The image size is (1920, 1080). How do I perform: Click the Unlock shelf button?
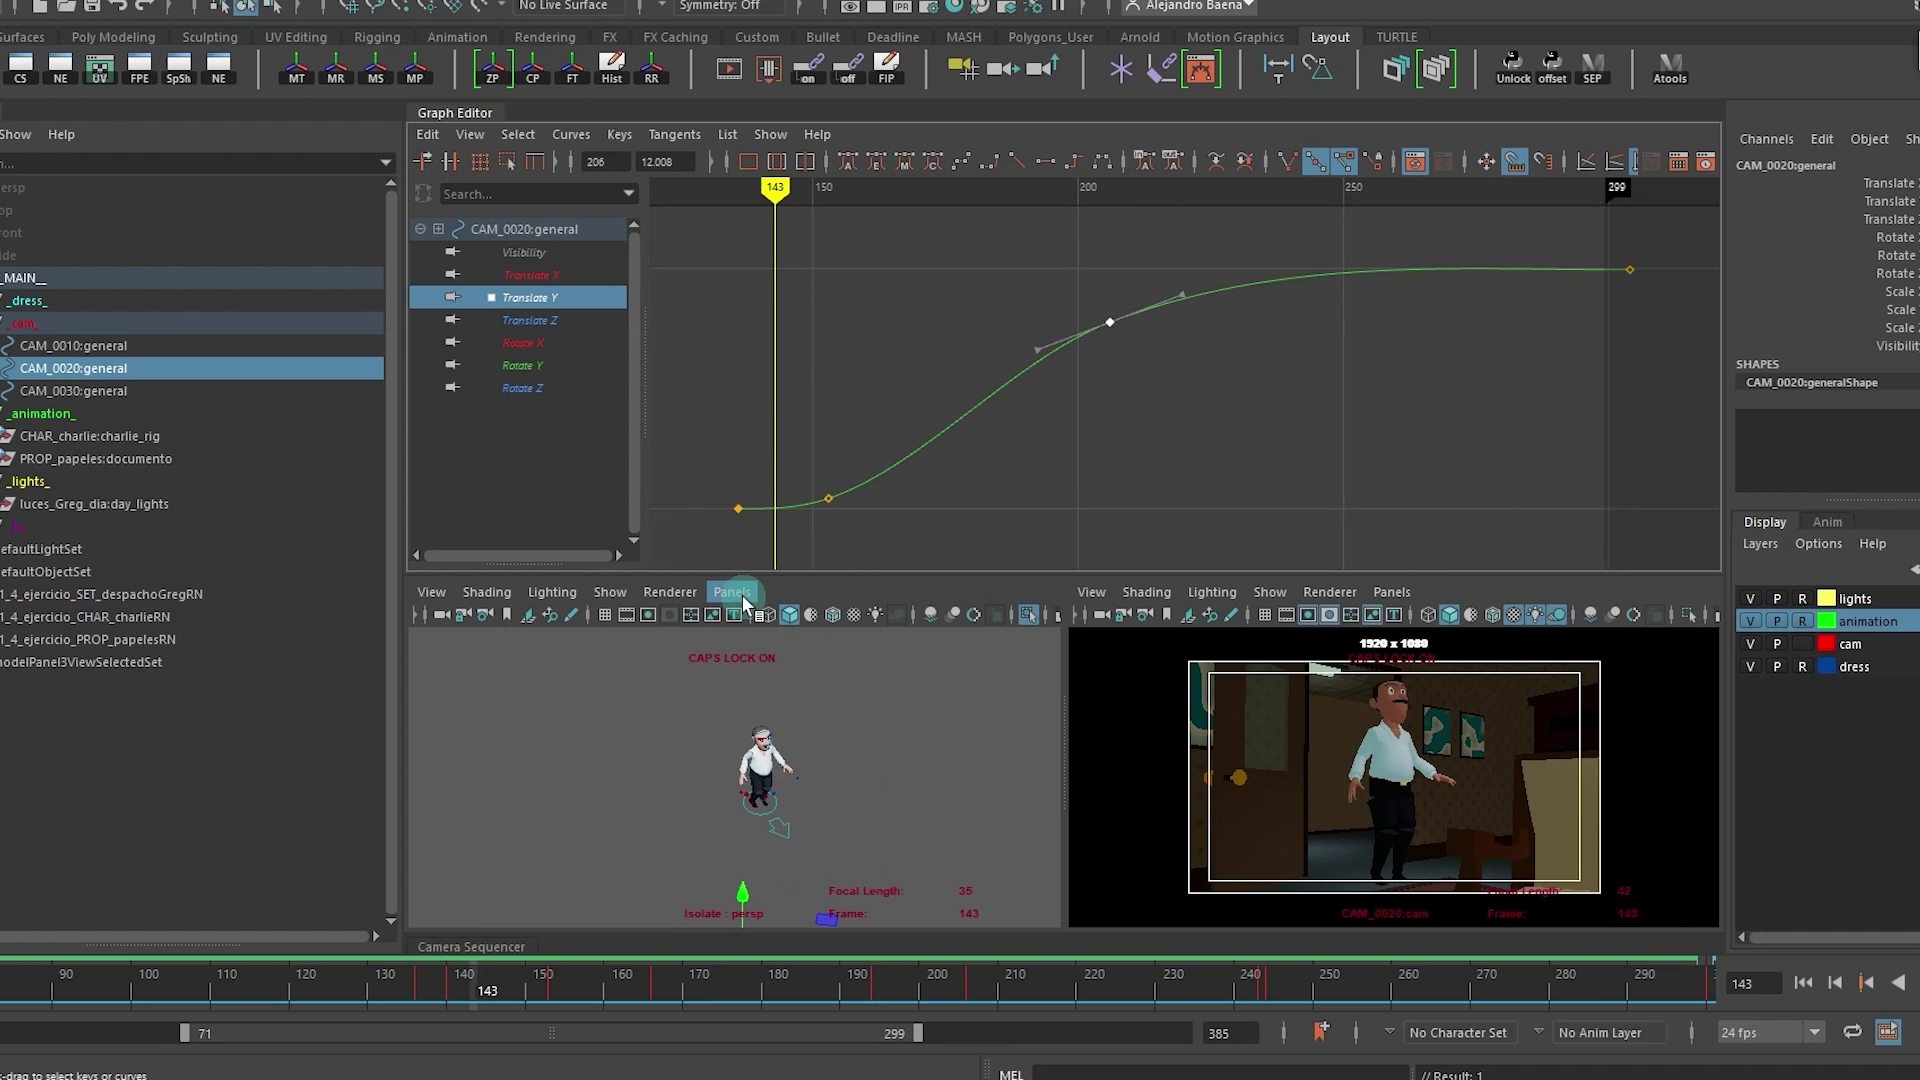click(1512, 68)
